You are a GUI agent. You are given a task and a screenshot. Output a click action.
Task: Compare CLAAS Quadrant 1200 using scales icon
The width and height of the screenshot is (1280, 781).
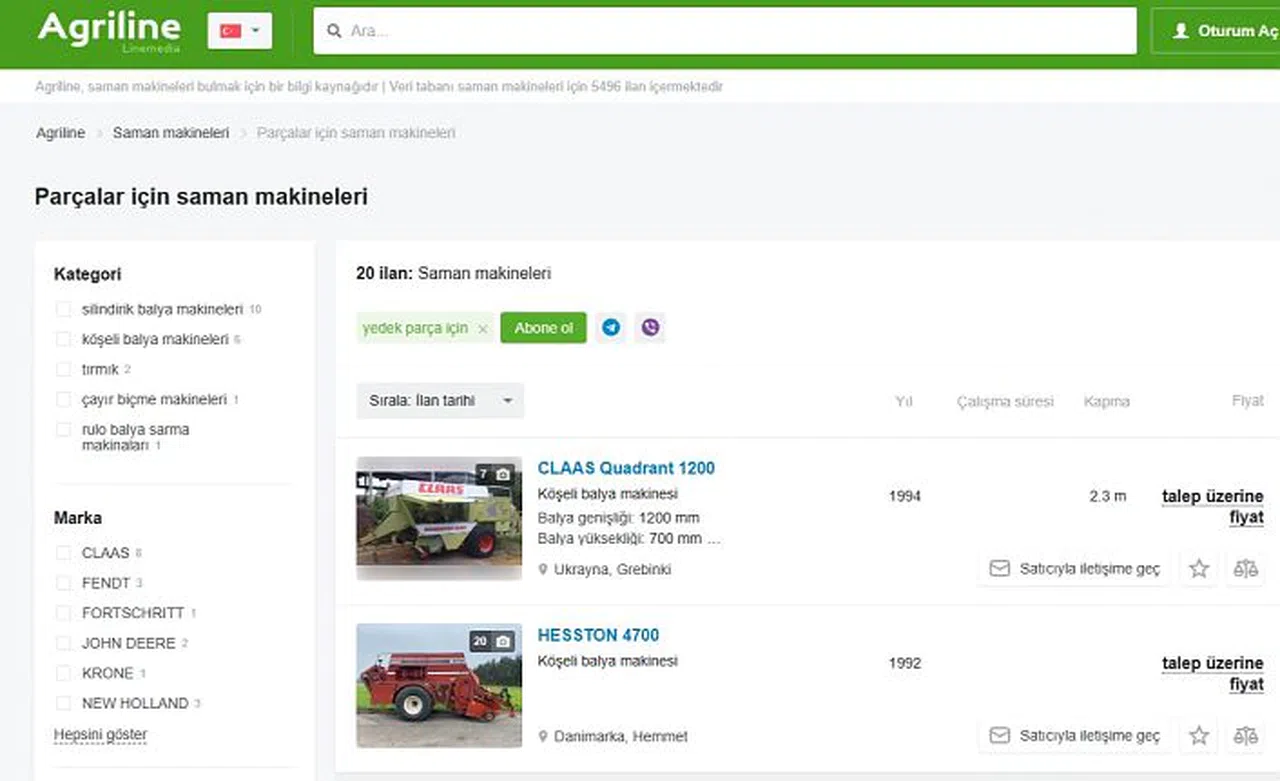click(x=1245, y=569)
